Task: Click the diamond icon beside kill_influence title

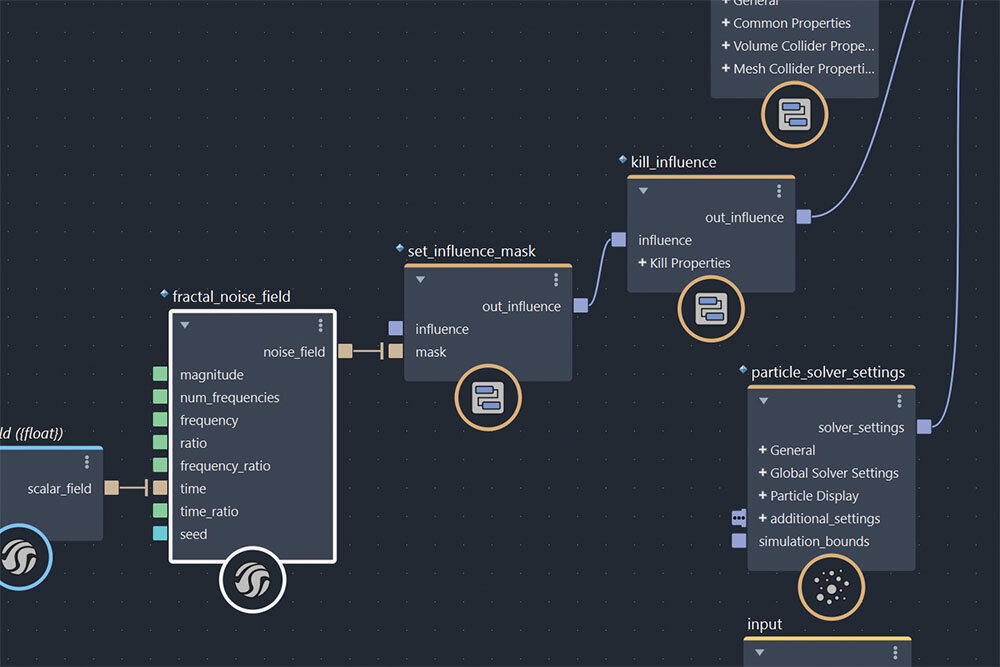Action: [623, 159]
